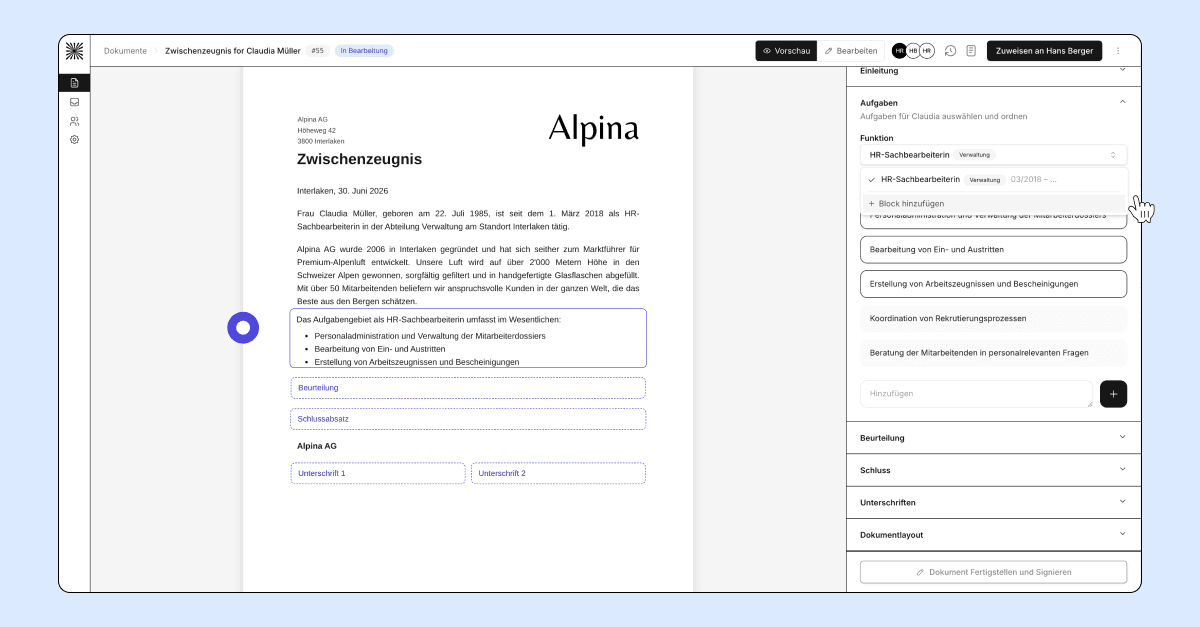This screenshot has height=627, width=1200.
Task: Switch to Bearbeiten edit mode
Action: coord(851,51)
